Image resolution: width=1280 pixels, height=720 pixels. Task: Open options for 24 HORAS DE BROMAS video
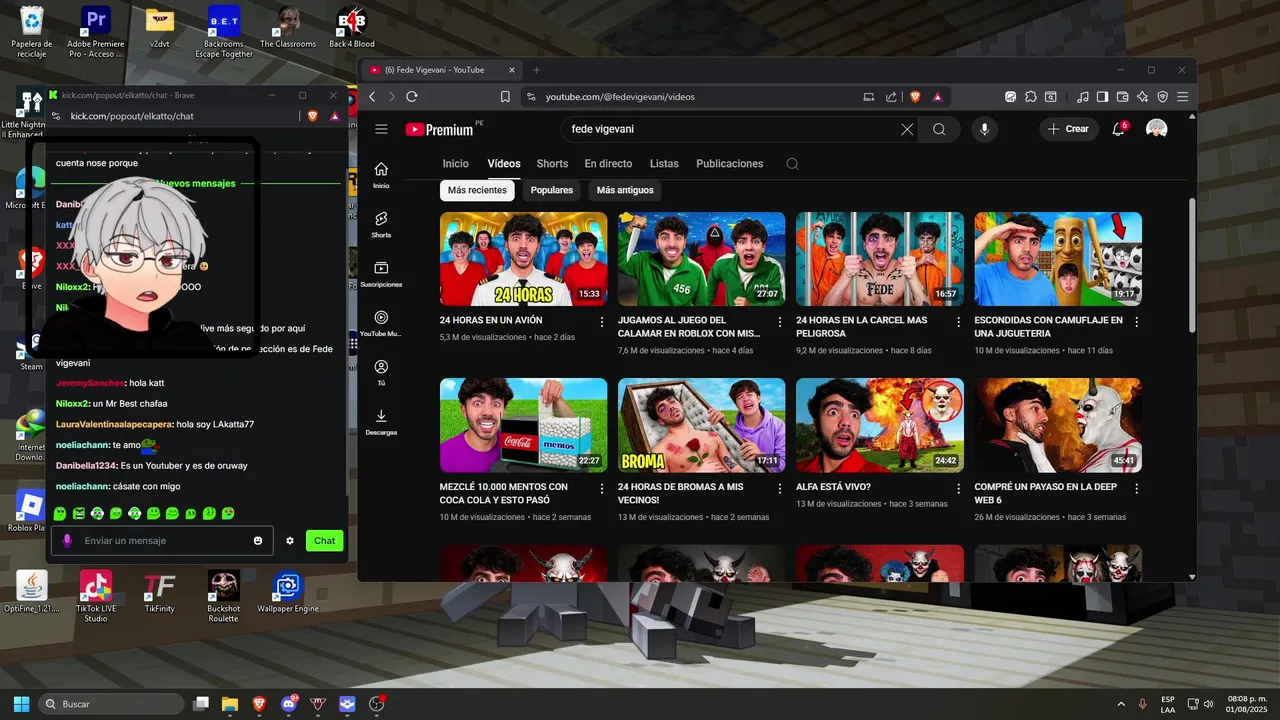pos(780,488)
